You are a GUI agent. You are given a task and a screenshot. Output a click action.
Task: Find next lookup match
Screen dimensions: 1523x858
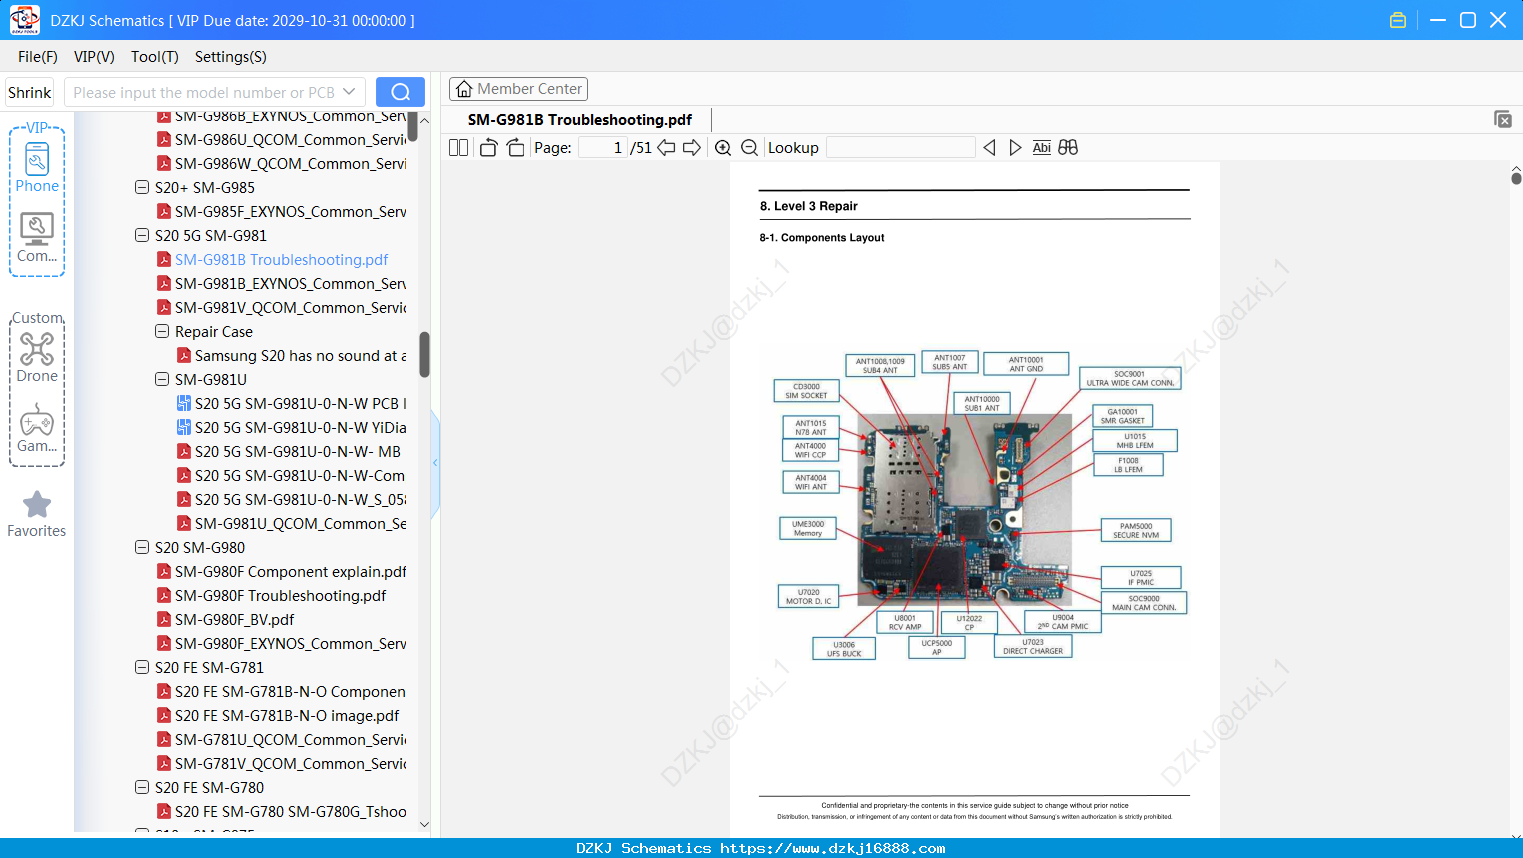pyautogui.click(x=1015, y=148)
